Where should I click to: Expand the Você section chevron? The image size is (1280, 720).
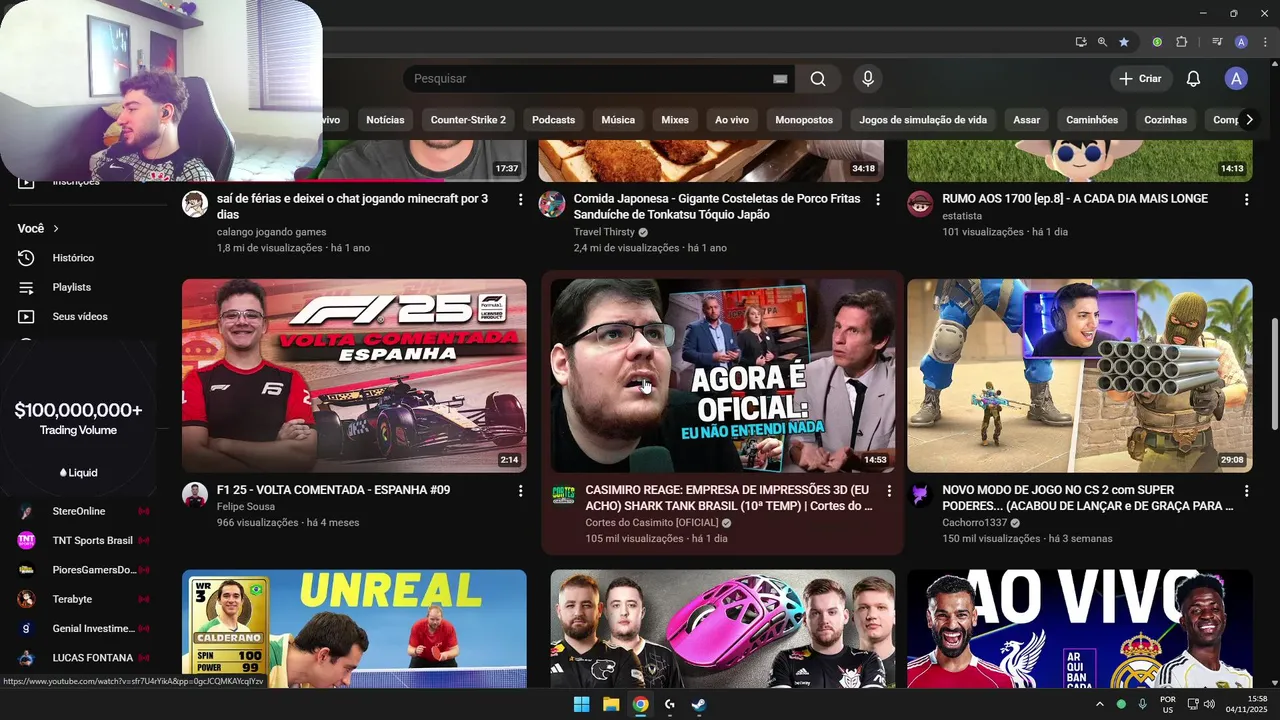56,229
